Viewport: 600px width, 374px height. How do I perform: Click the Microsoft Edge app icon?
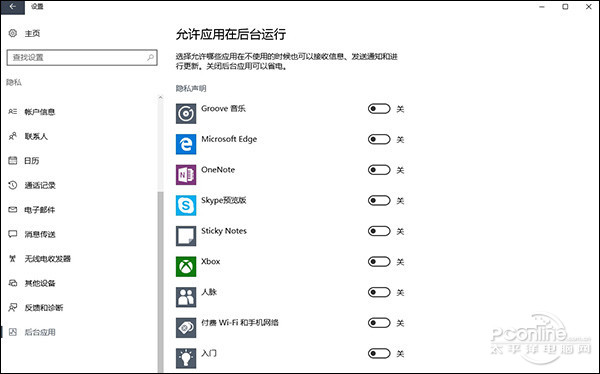[186, 144]
